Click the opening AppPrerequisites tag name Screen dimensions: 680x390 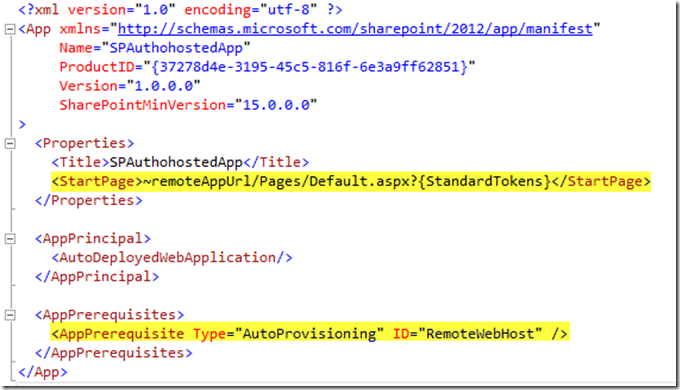(109, 315)
